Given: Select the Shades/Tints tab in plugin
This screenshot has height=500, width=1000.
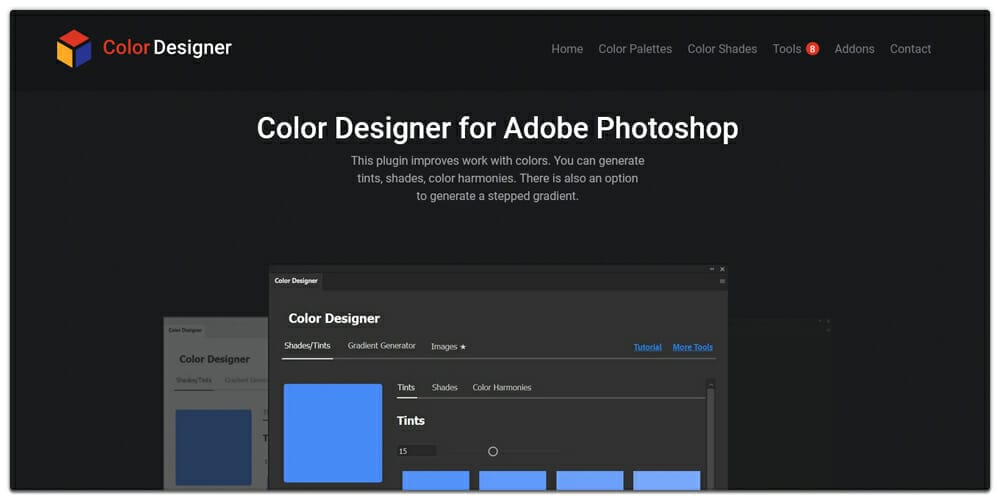Looking at the screenshot, I should point(307,346).
